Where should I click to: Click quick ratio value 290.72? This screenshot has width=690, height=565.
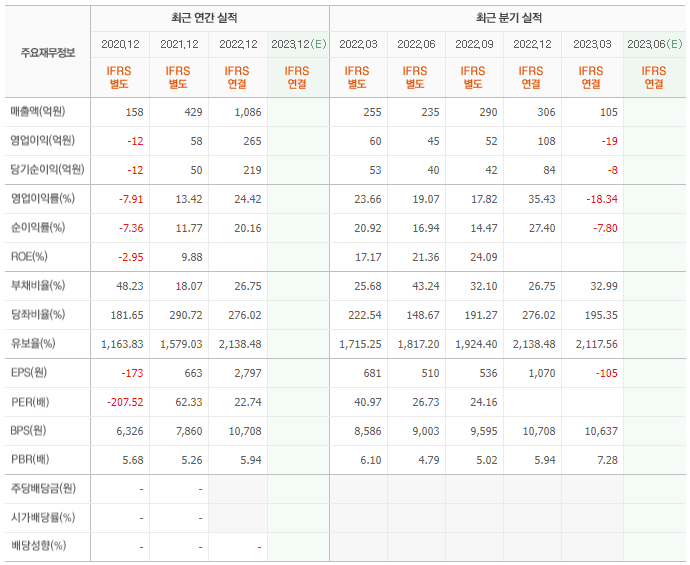[186, 316]
